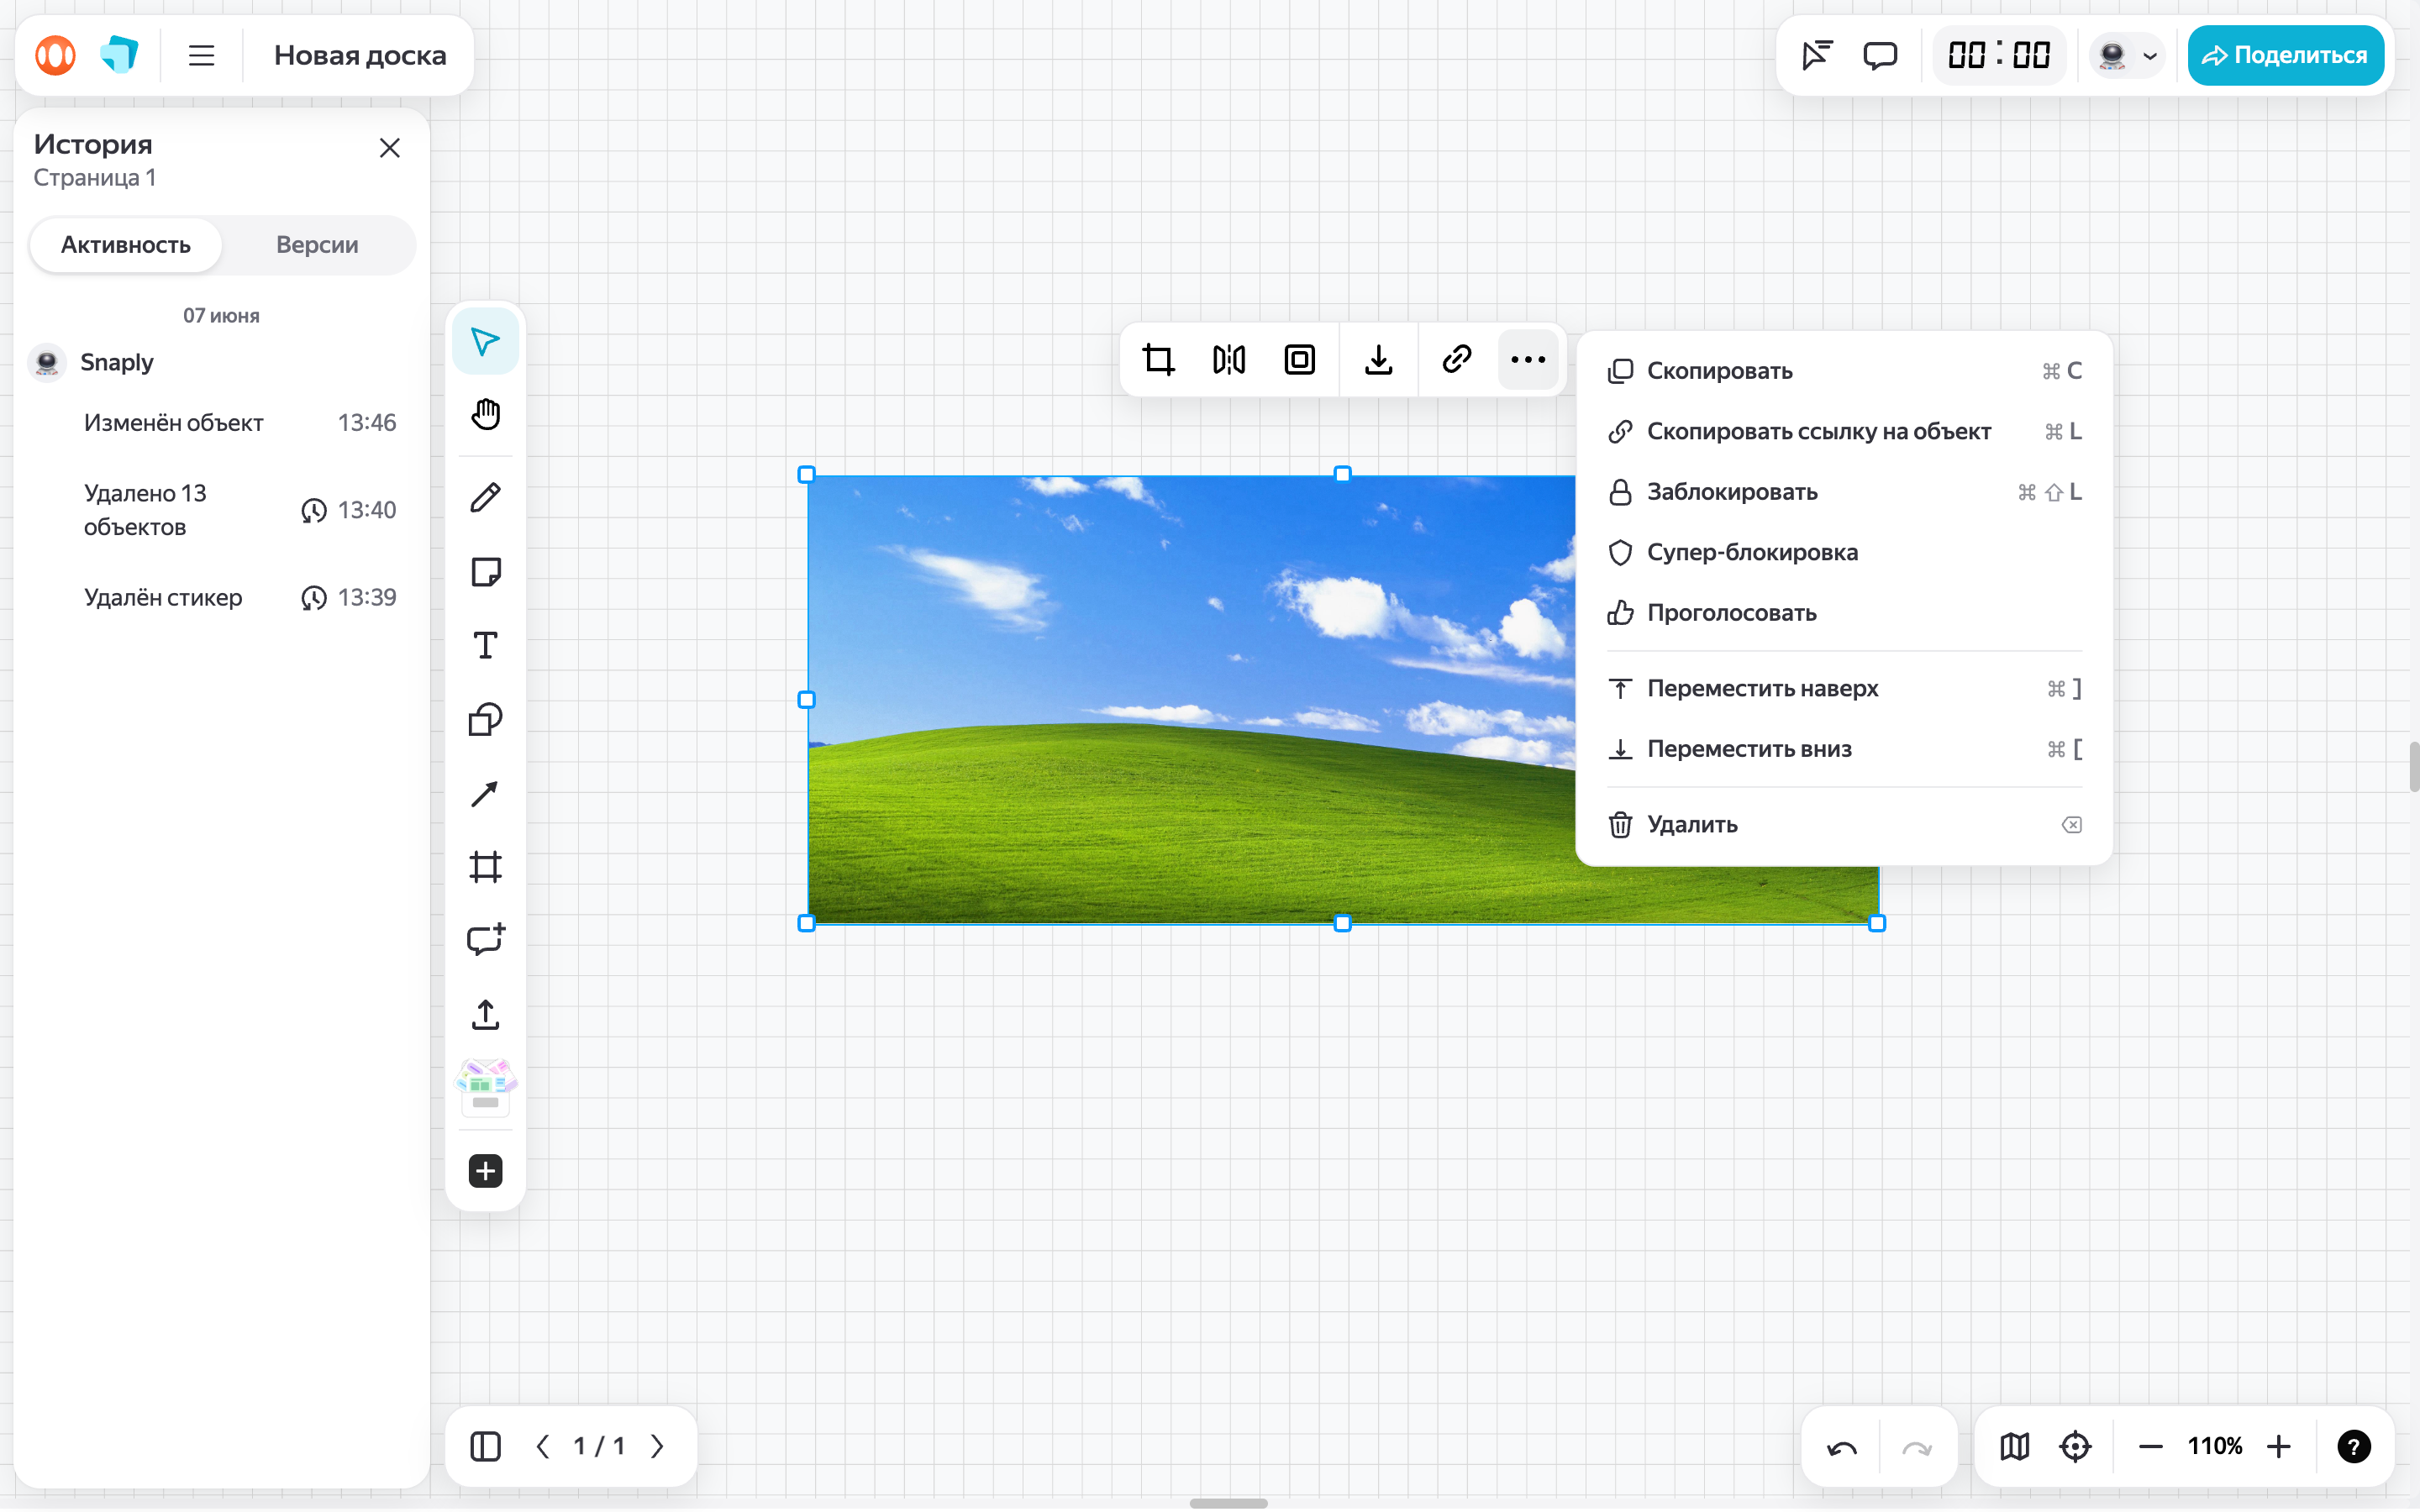Click the vertical scrollbar on right edge
Viewport: 2420px width, 1512px height.
[x=2413, y=767]
